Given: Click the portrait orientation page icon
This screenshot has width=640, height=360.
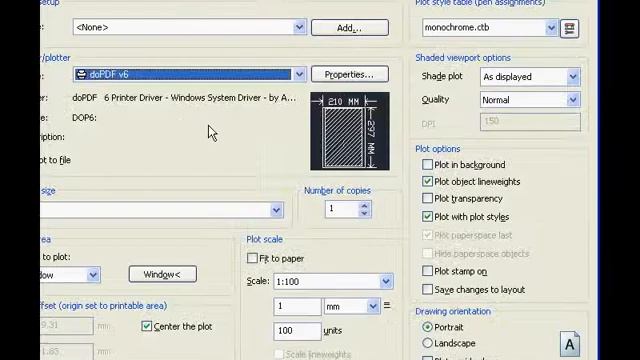Looking at the screenshot, I should pyautogui.click(x=570, y=344).
